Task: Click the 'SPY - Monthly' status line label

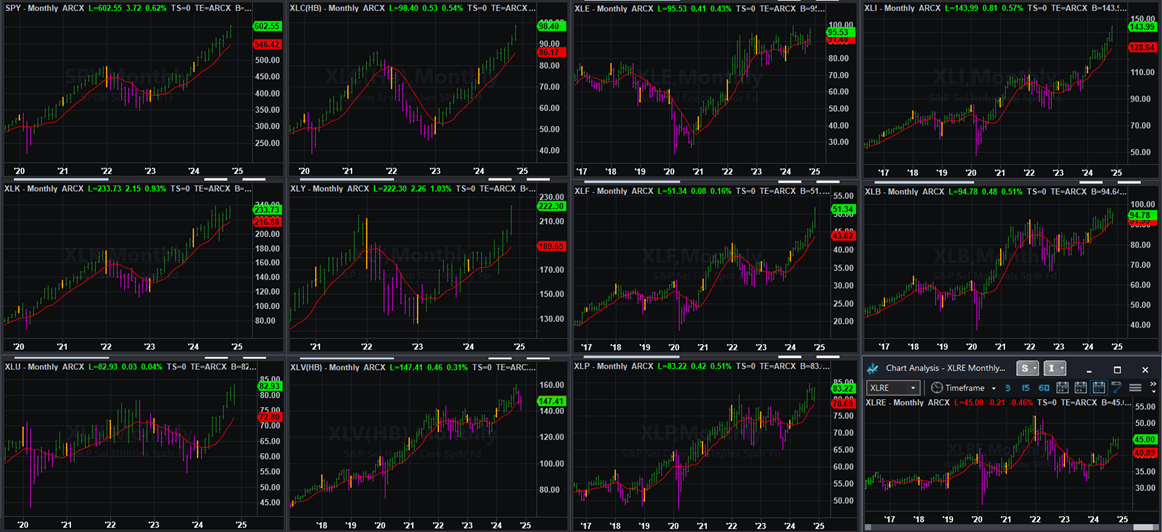Action: tap(32, 7)
